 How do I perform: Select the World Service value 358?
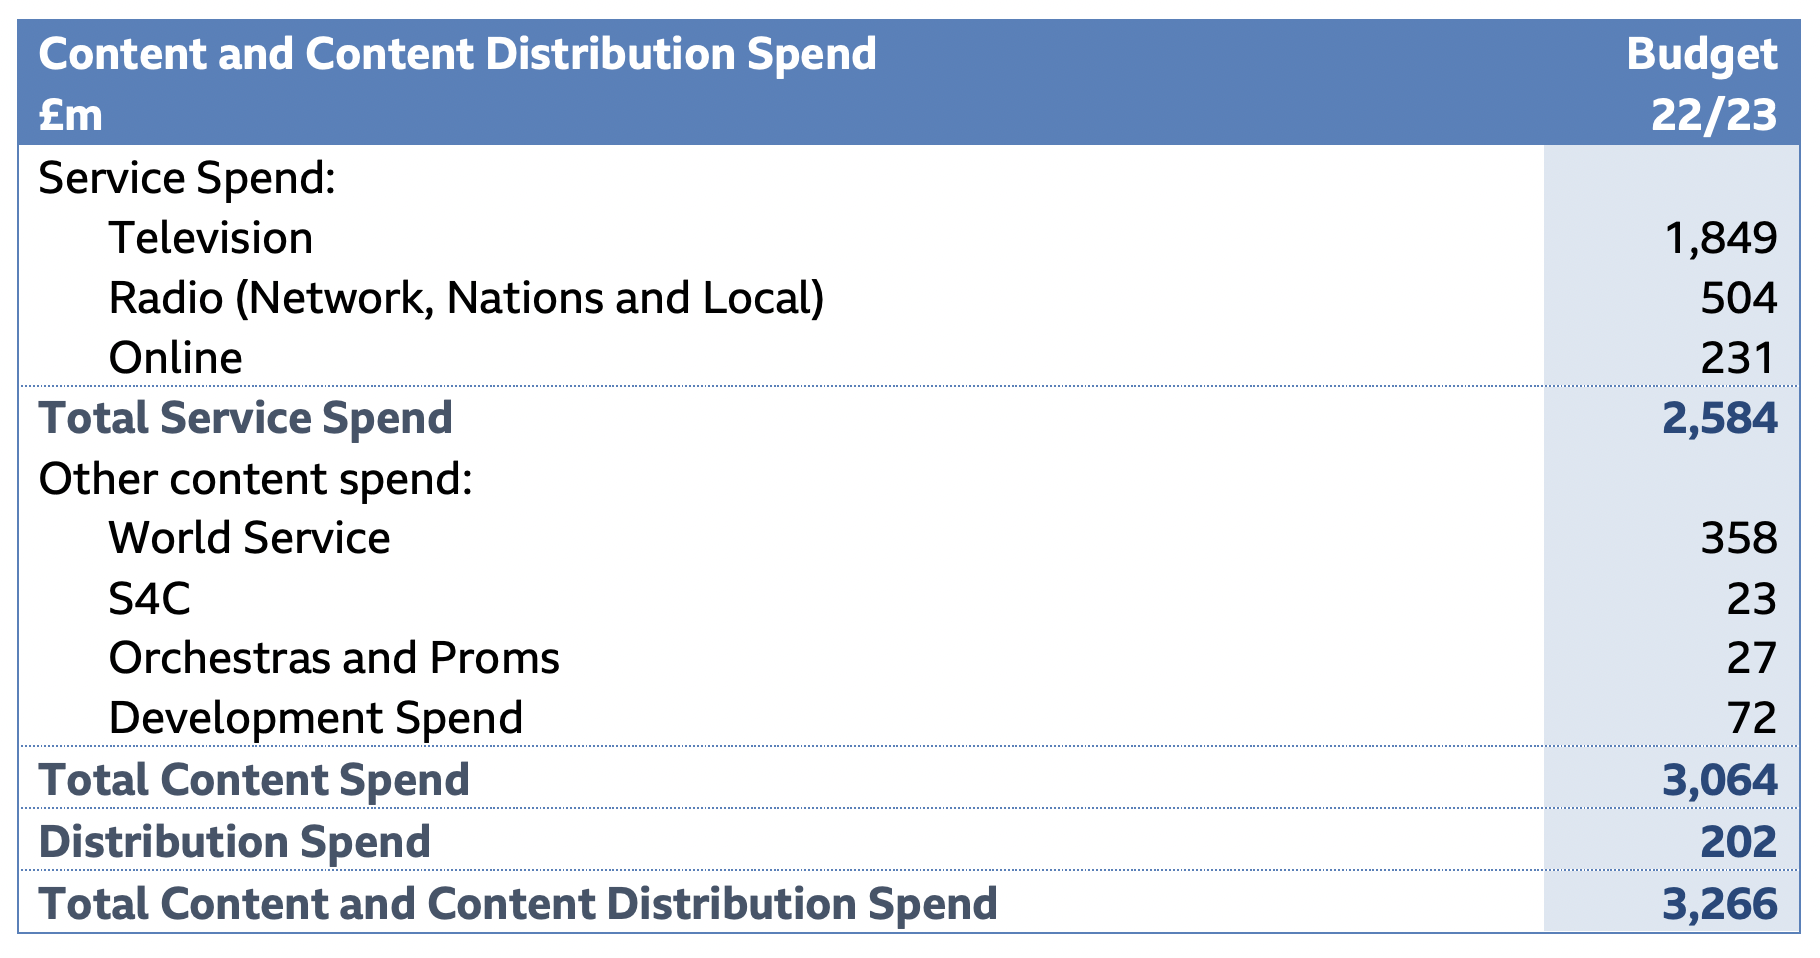click(x=1738, y=539)
